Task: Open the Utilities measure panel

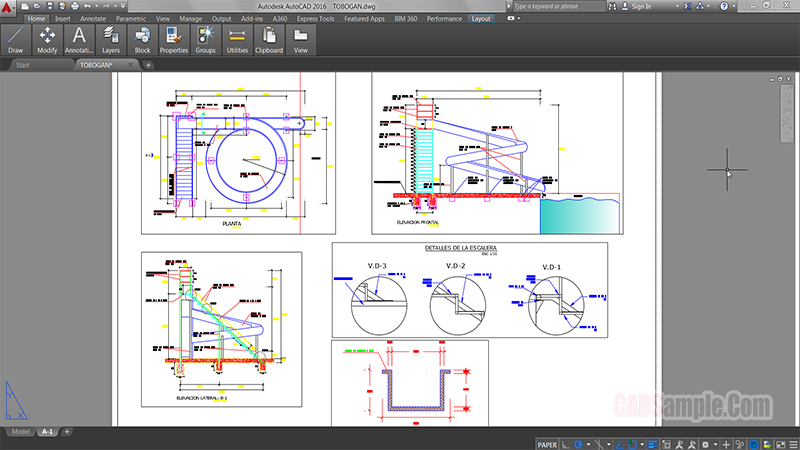Action: tap(237, 39)
